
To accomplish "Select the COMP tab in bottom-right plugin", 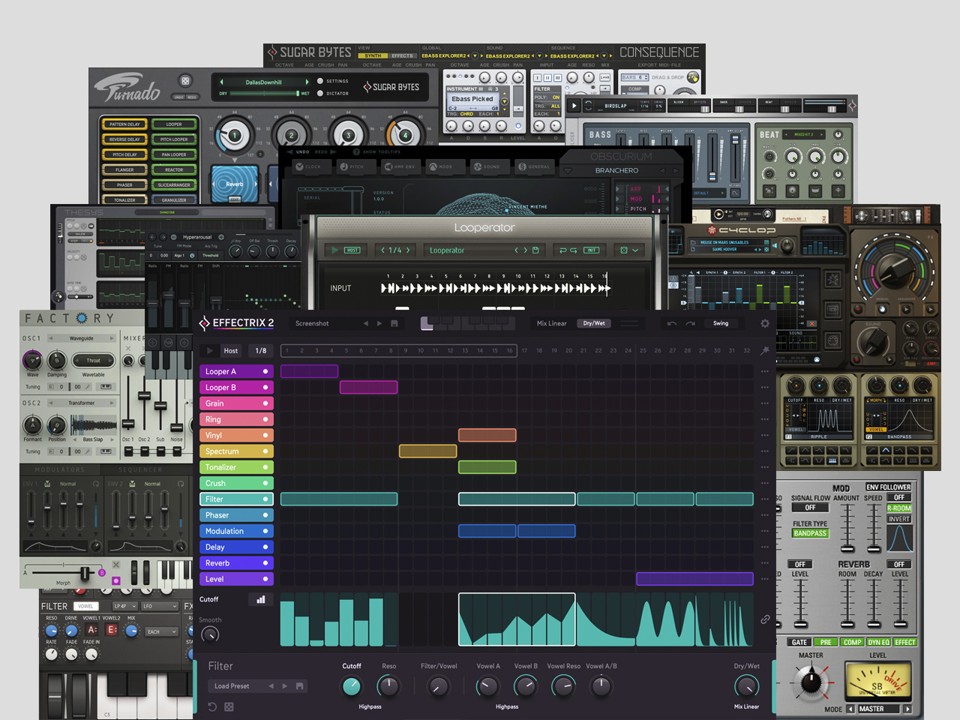I will pyautogui.click(x=852, y=642).
